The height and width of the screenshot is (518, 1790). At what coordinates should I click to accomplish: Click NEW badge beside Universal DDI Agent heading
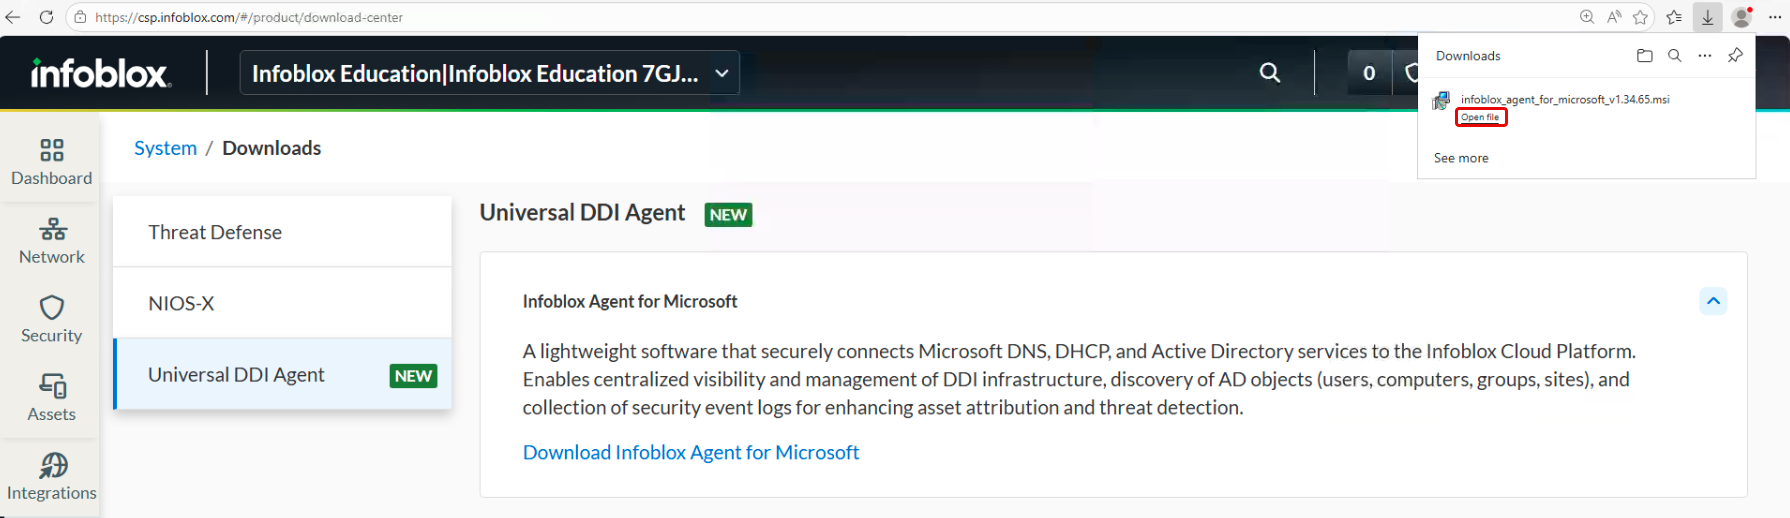tap(728, 214)
